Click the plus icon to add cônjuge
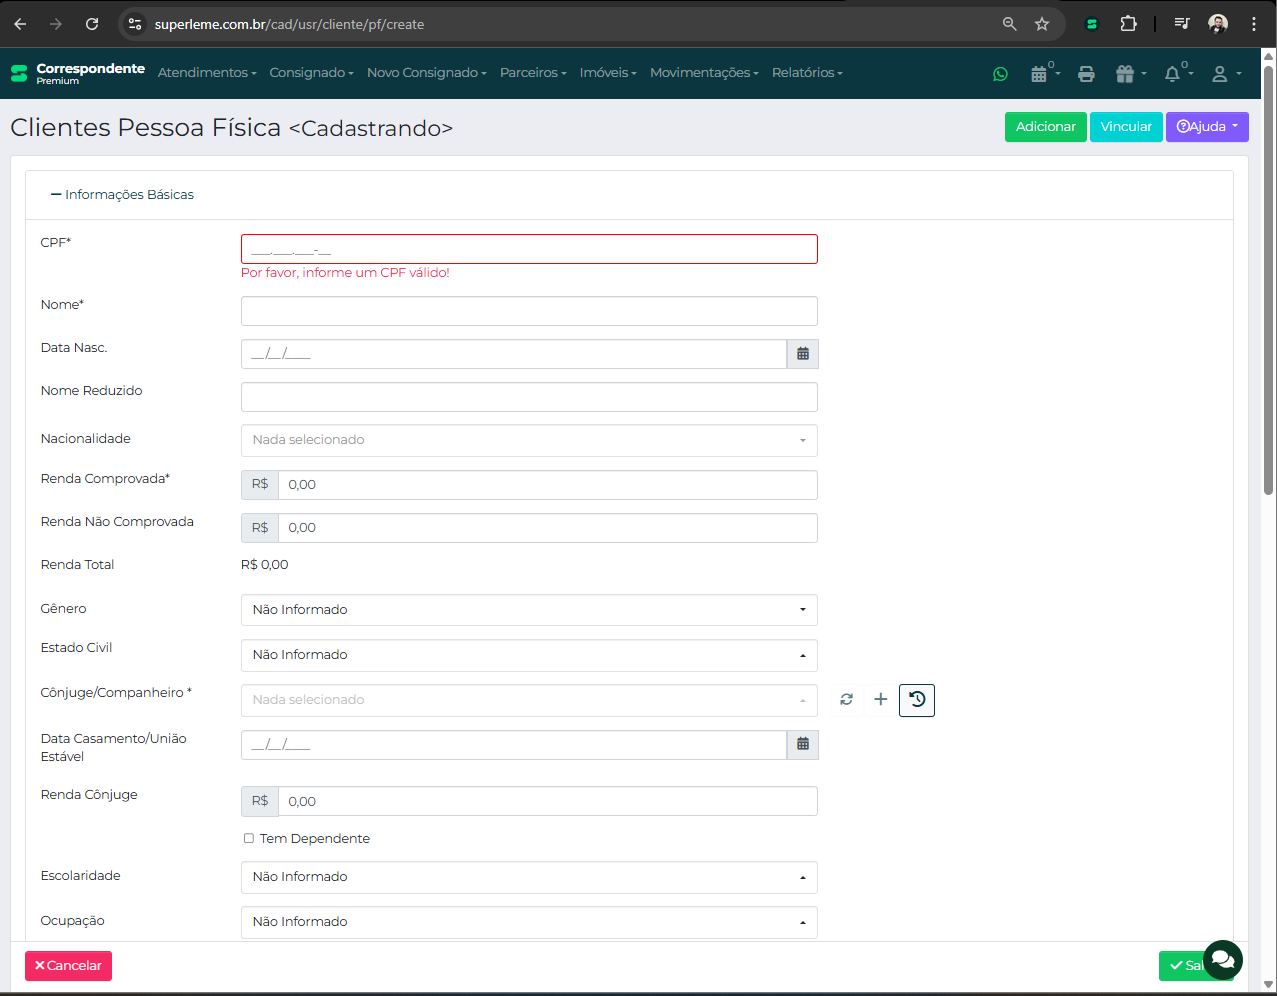 coord(880,700)
